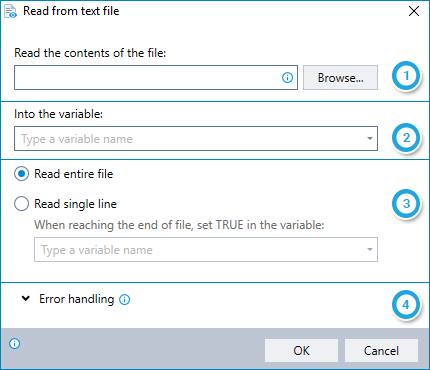Click the info icon inside the file path field
Screen dimensions: 430x370
coord(287,78)
